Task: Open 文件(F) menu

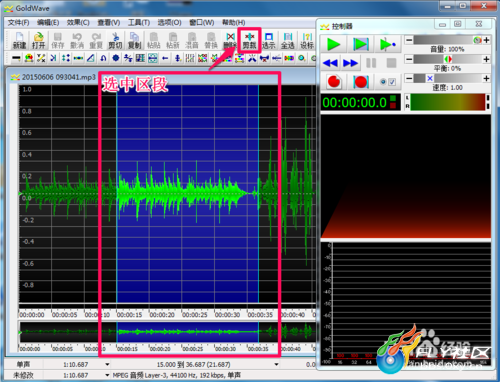Action: [x=18, y=22]
